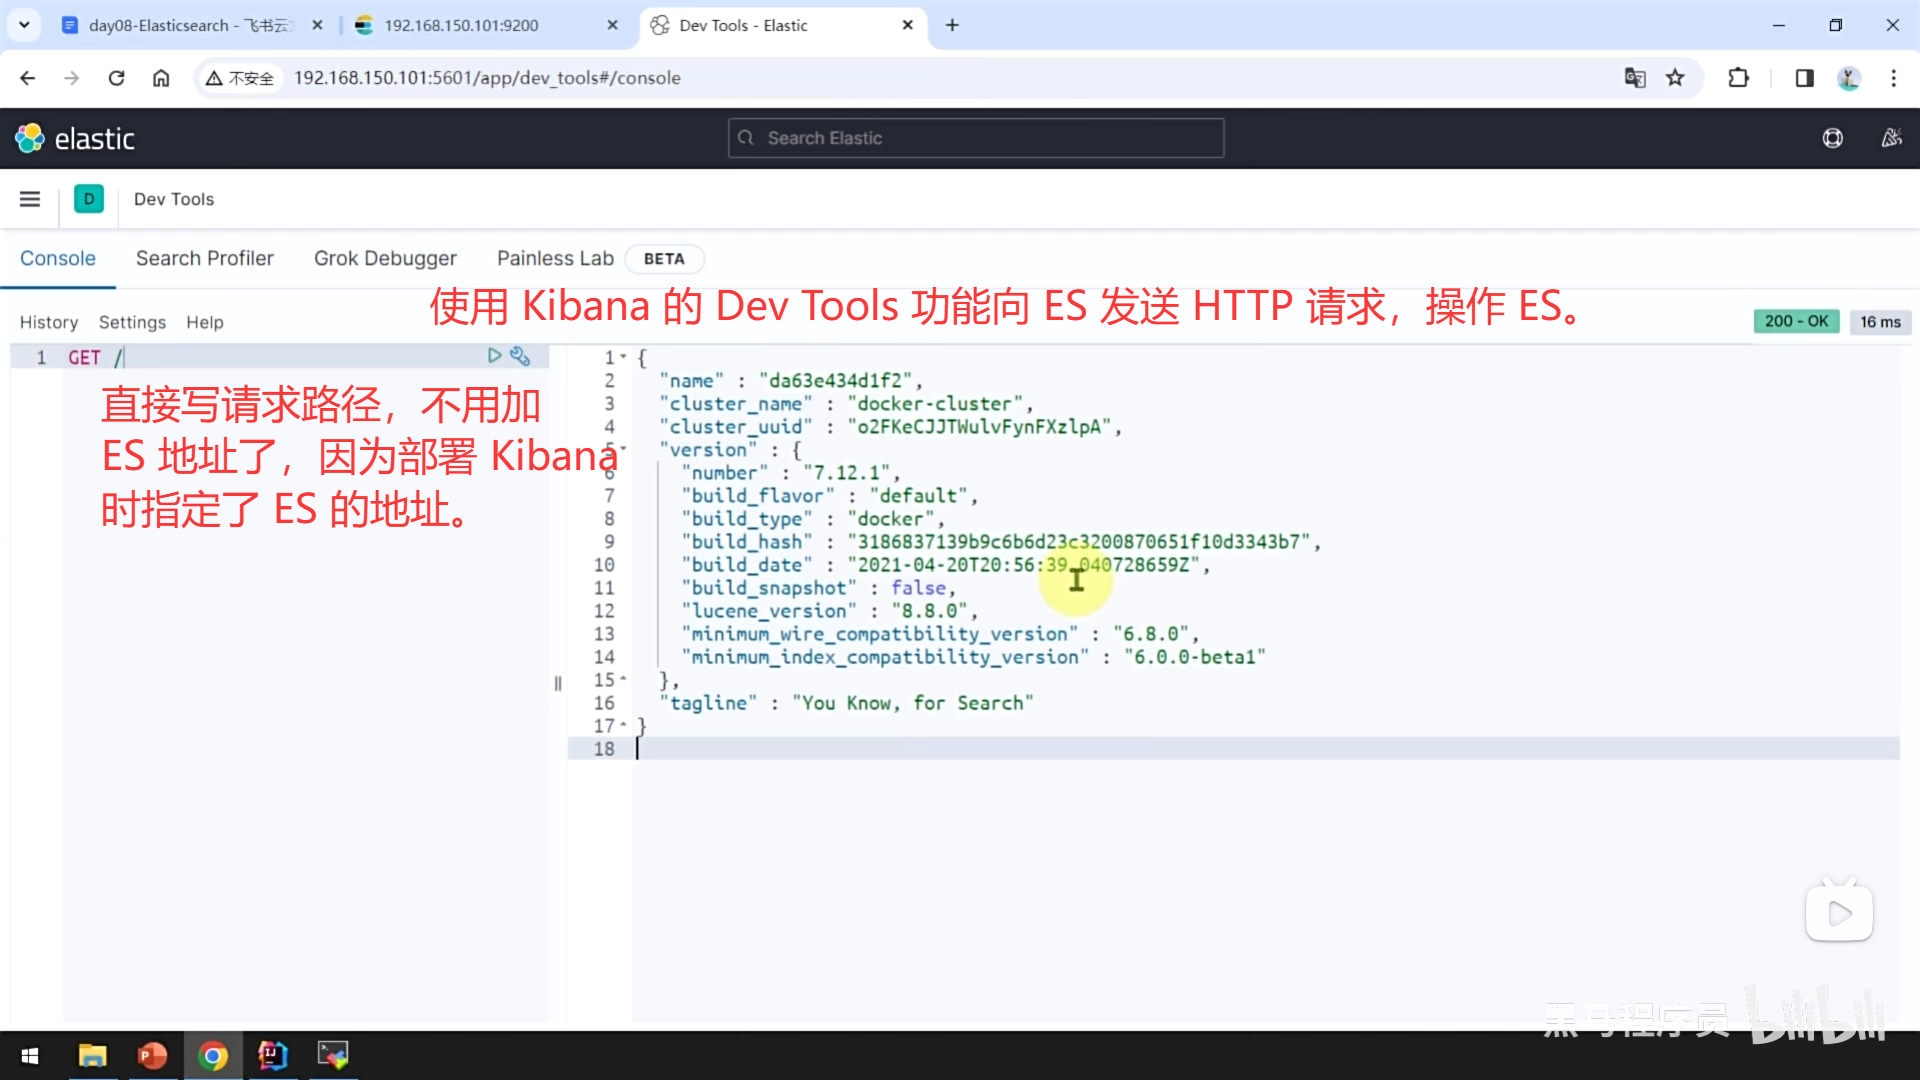Screen dimensions: 1920x1080
Task: Click the send request play icon
Action: [x=494, y=355]
